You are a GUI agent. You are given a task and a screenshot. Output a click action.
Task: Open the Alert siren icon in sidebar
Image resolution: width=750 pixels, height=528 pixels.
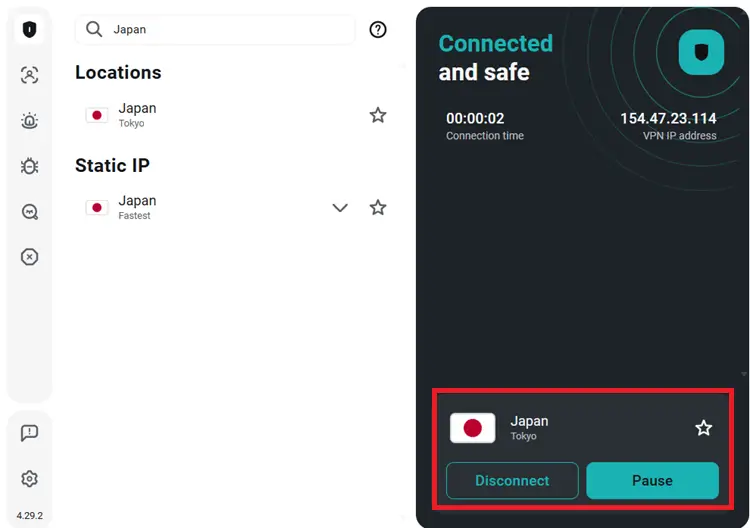pos(29,121)
